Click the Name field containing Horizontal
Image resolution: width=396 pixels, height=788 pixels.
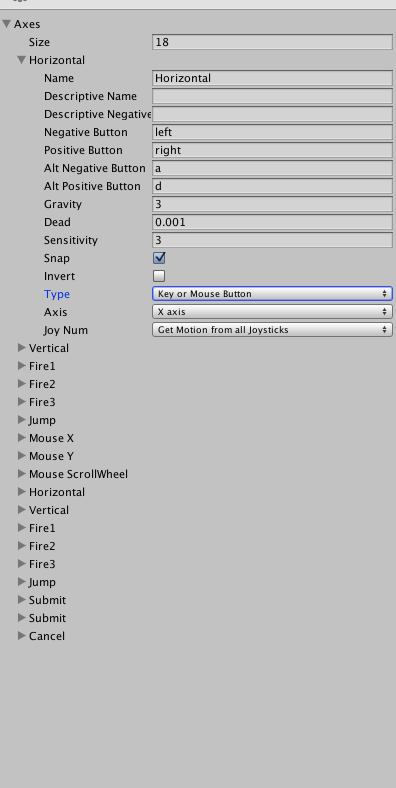(272, 78)
